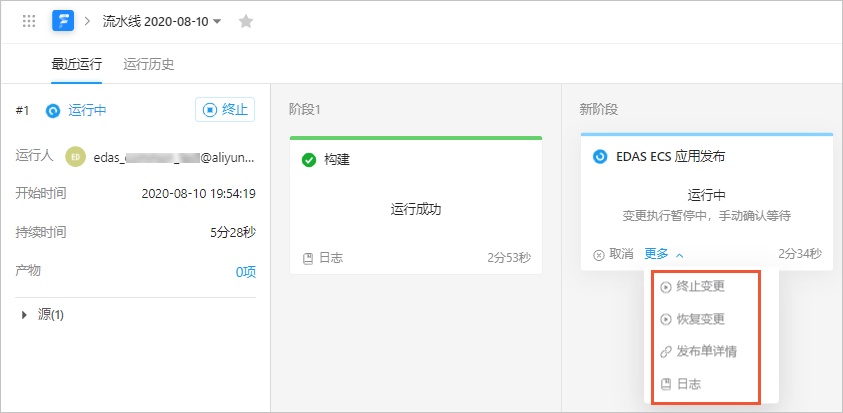The image size is (843, 413).
Task: Open the 0项 artifacts link
Action: click(x=246, y=272)
